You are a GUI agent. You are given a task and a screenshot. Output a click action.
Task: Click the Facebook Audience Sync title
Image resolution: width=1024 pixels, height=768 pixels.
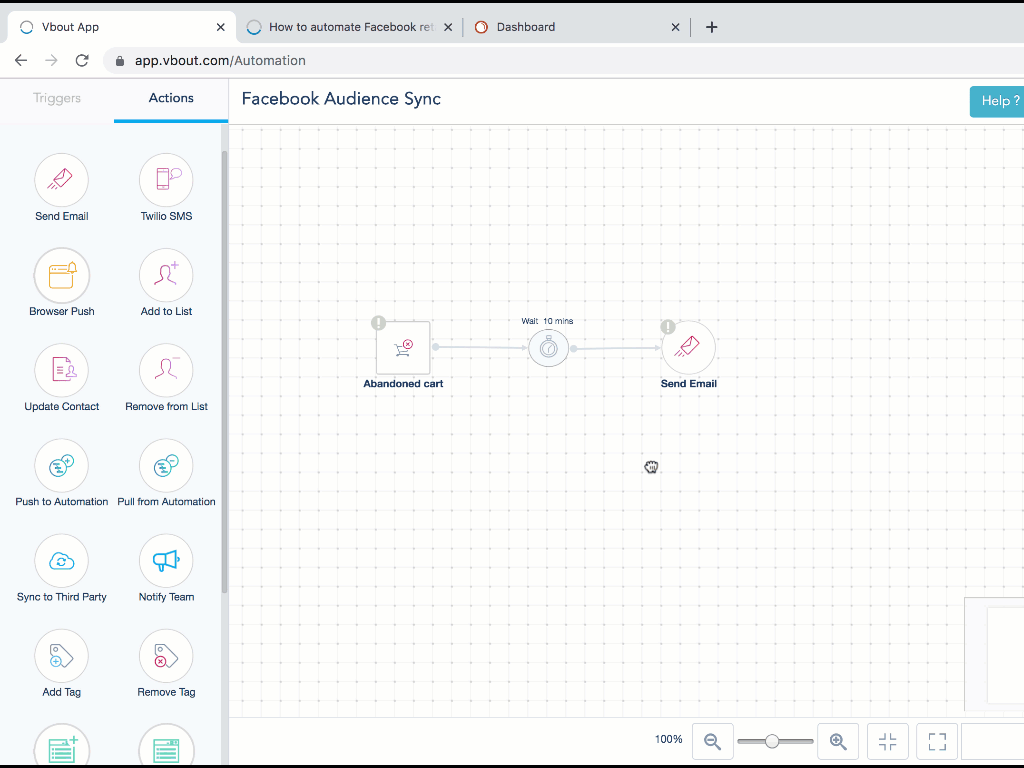coord(341,99)
